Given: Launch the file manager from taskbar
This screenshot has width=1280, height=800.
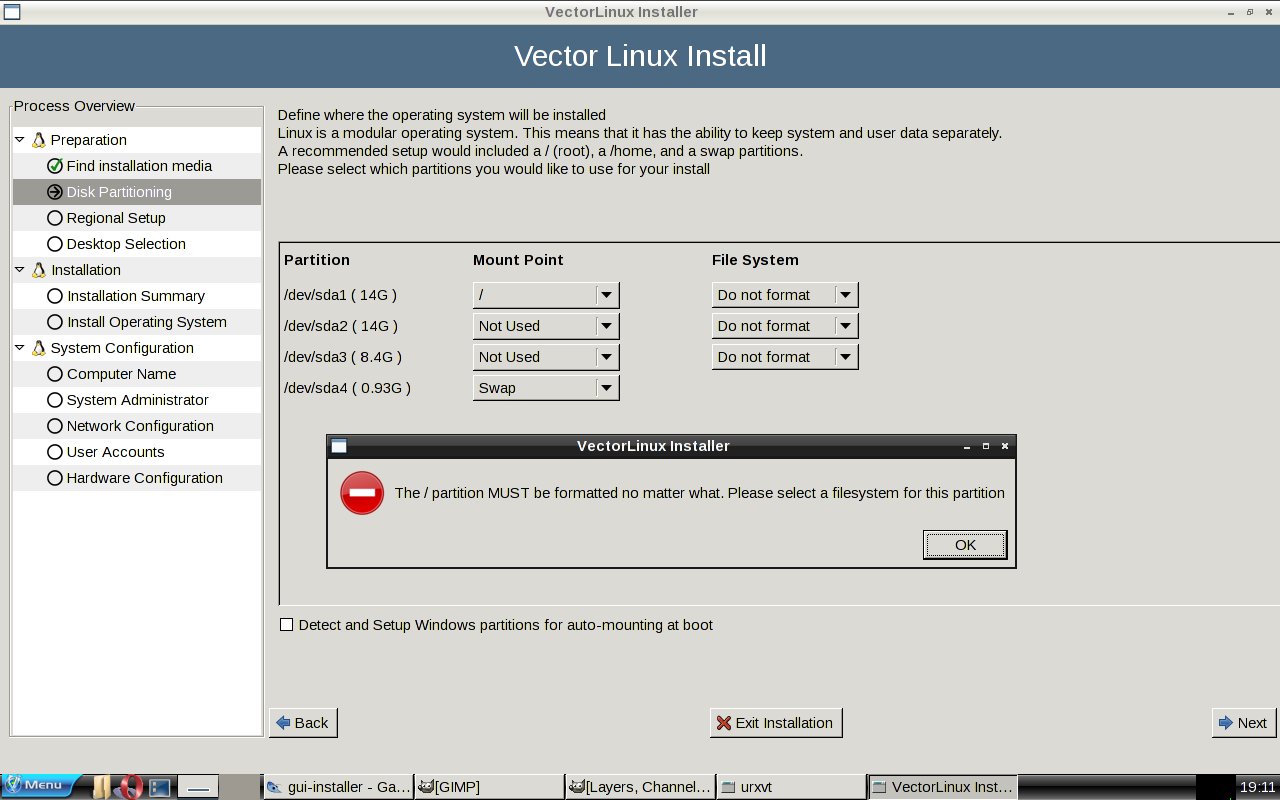Looking at the screenshot, I should pyautogui.click(x=101, y=787).
